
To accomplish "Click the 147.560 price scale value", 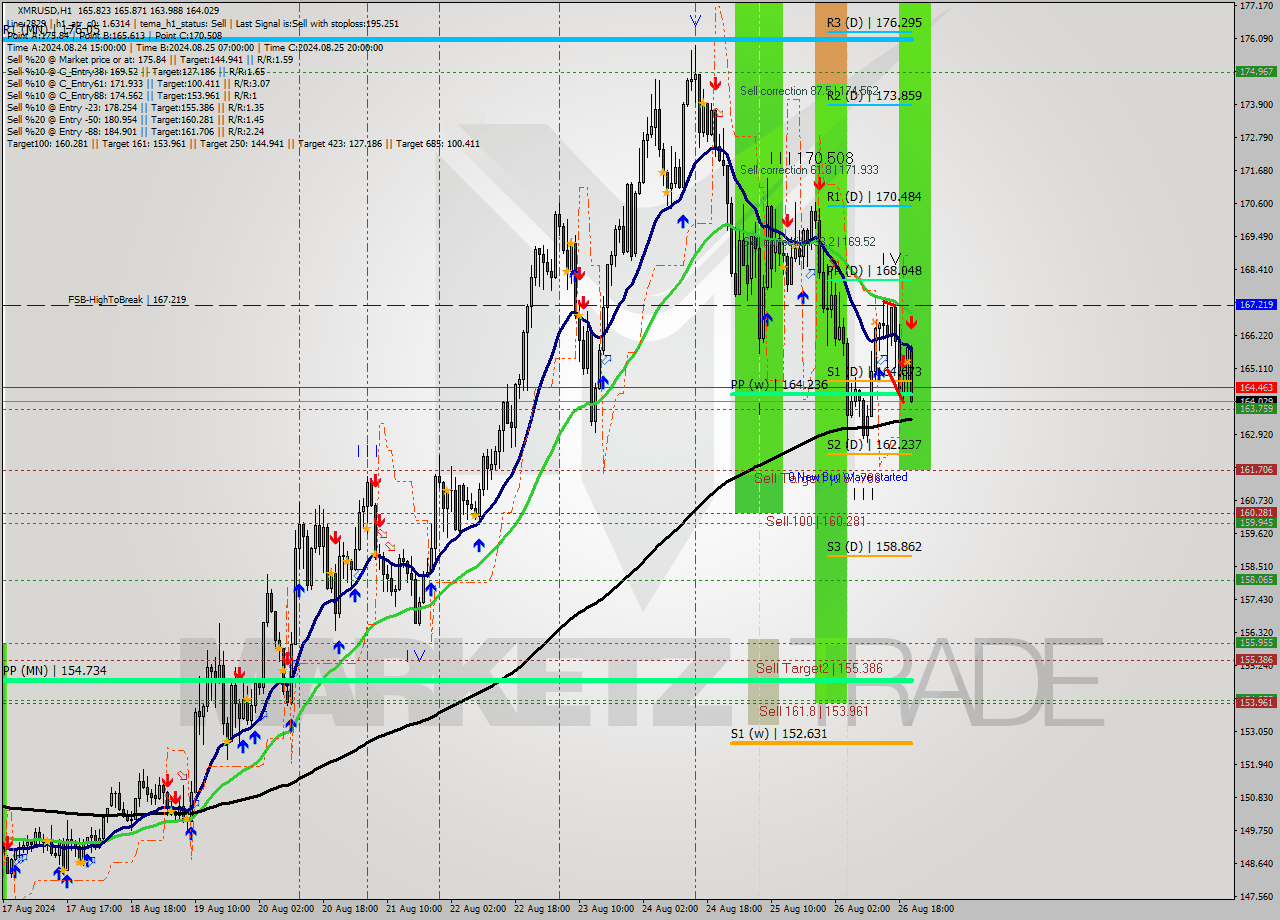I will 1255,896.
